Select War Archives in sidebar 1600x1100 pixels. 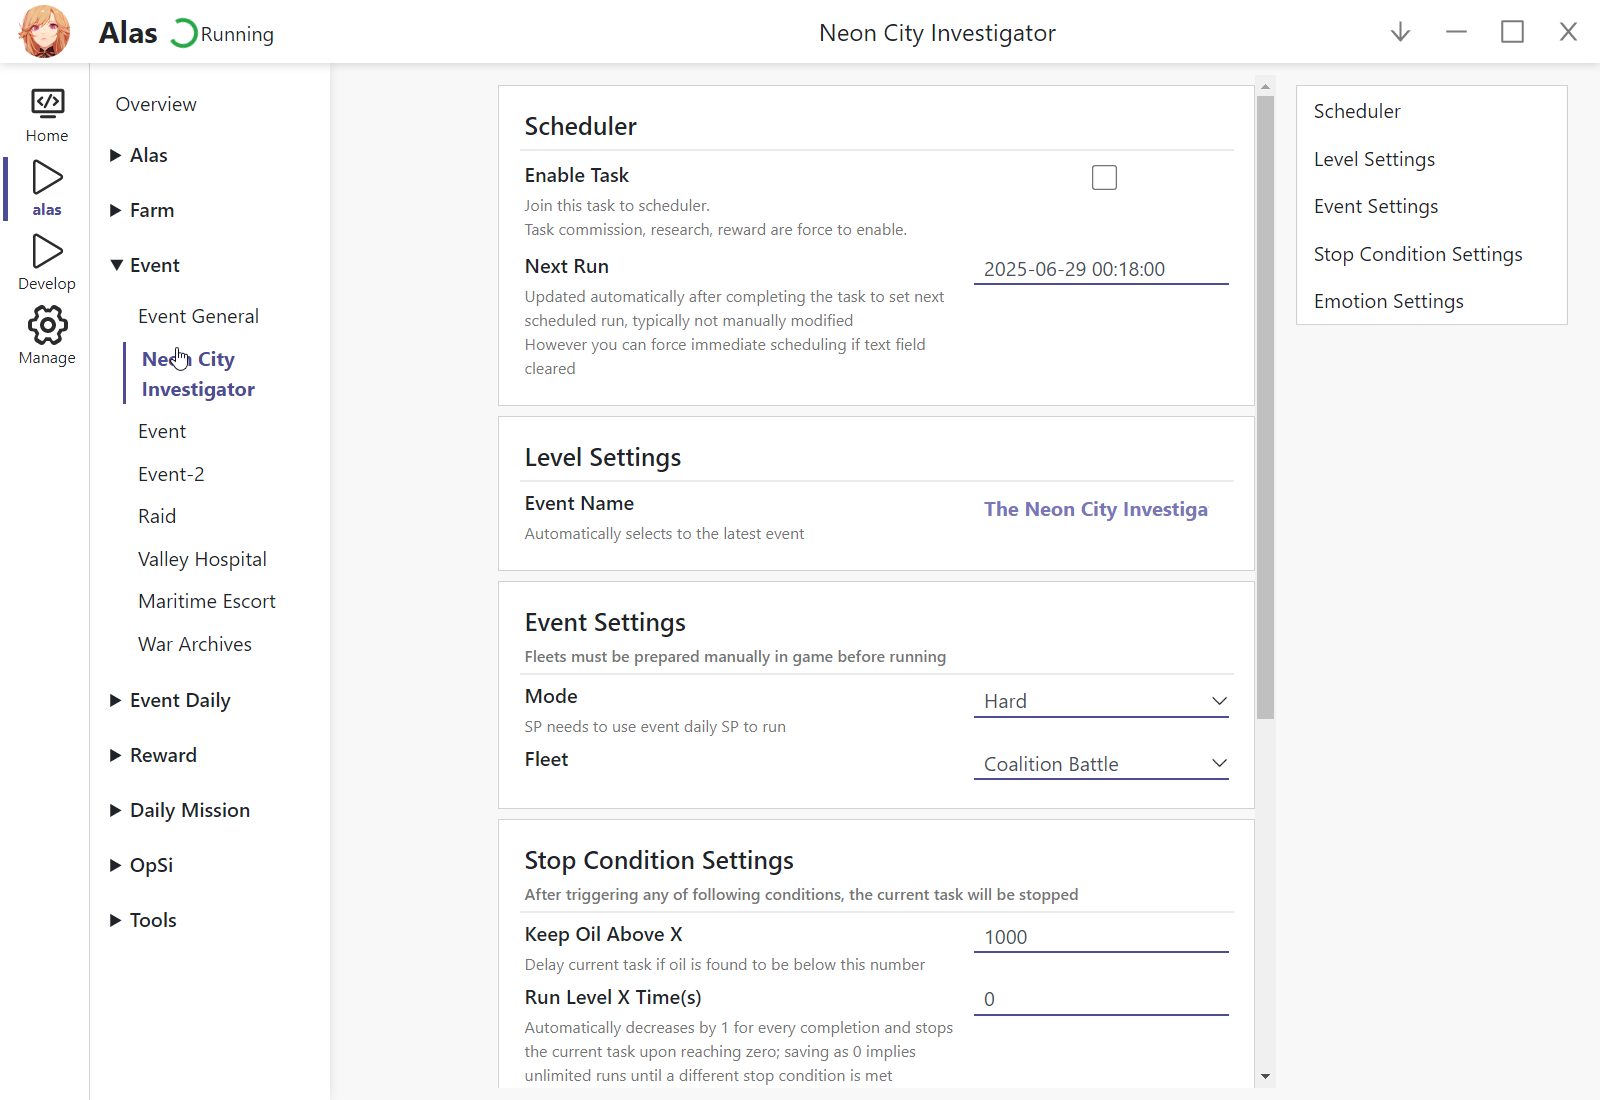[195, 644]
